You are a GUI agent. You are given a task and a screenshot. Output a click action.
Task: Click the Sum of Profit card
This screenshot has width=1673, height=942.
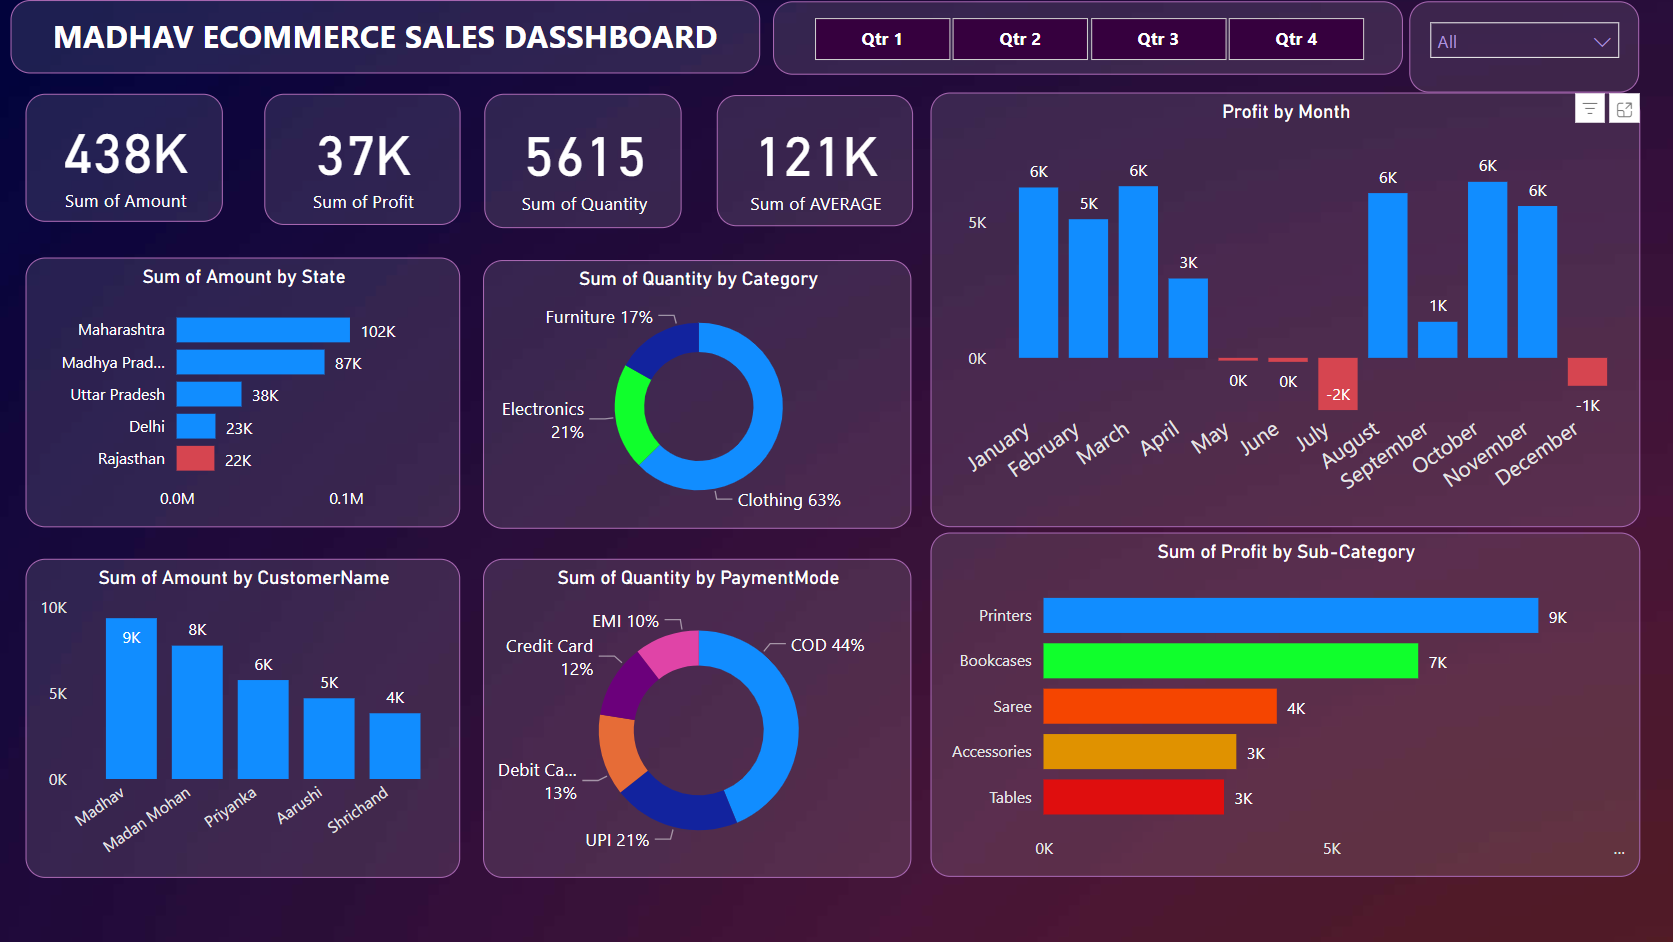362,160
